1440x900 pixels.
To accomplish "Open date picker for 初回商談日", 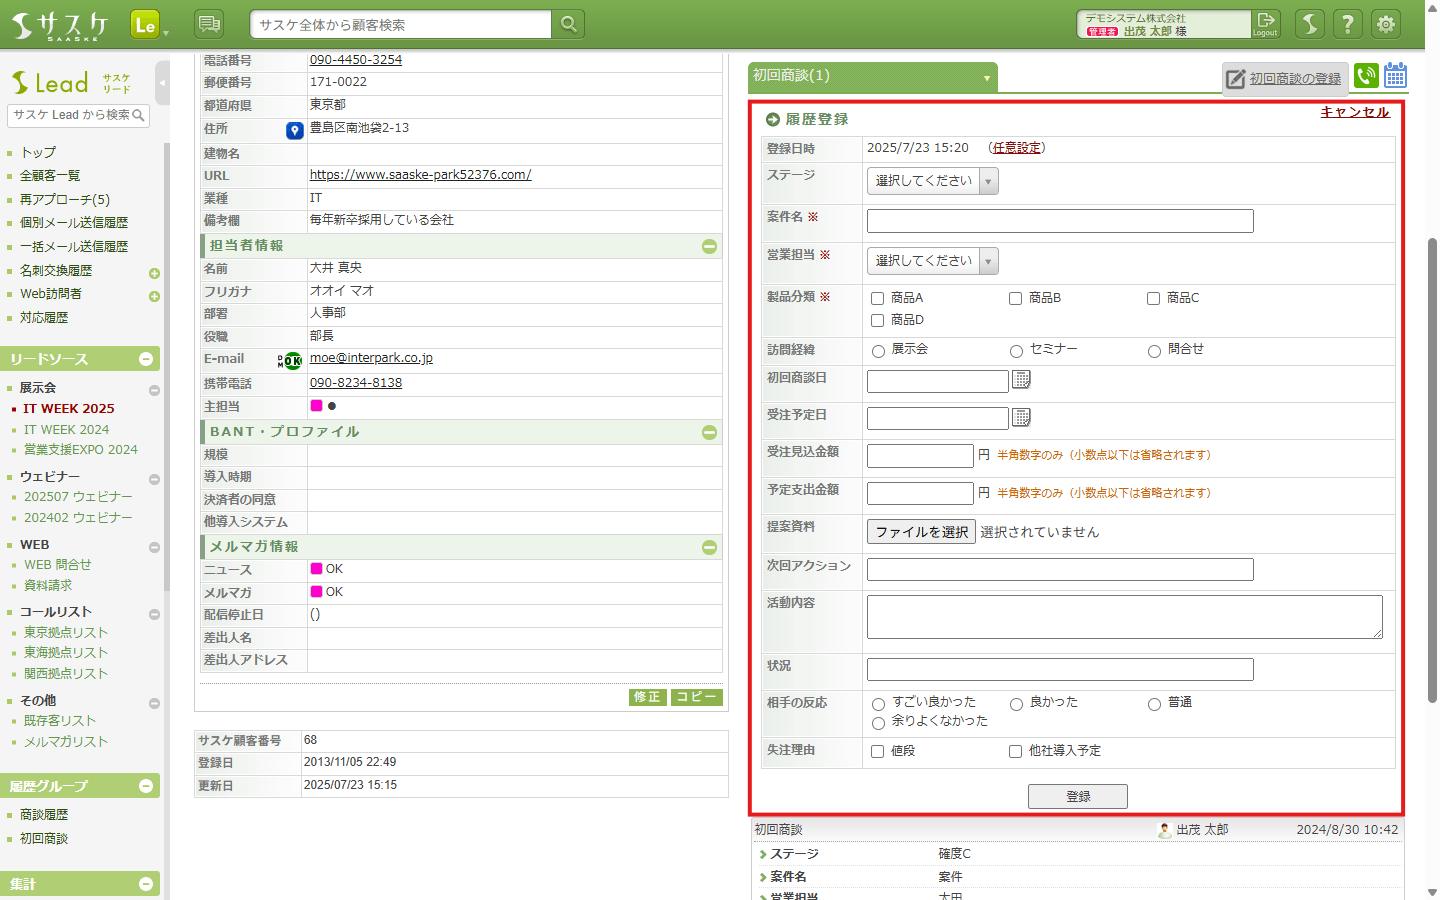I will [1021, 380].
